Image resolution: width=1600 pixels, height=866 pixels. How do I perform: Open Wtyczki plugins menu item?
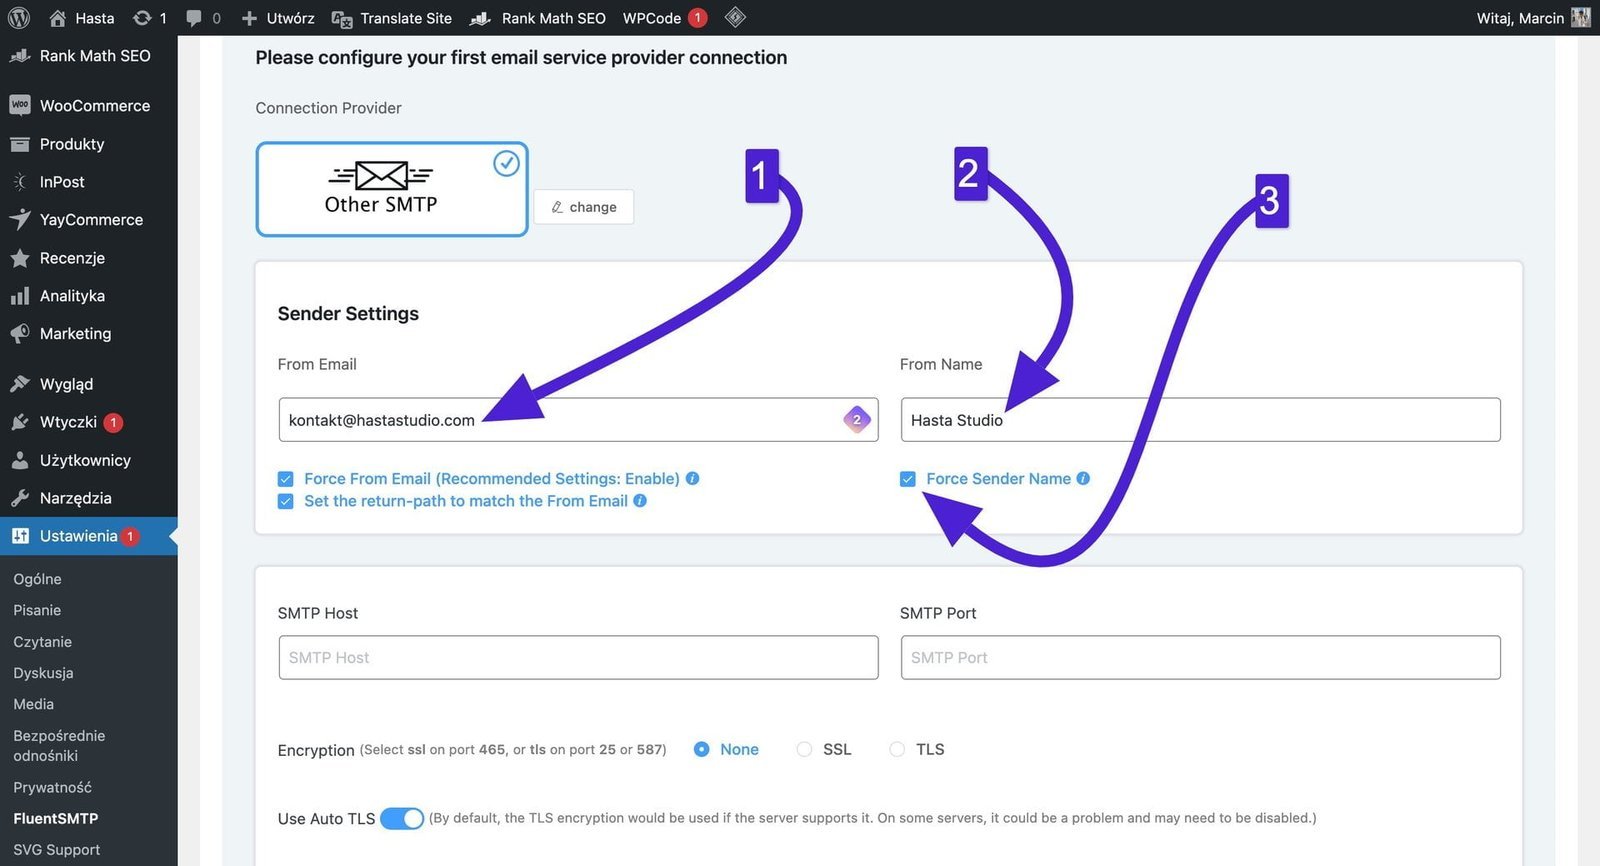pyautogui.click(x=68, y=422)
